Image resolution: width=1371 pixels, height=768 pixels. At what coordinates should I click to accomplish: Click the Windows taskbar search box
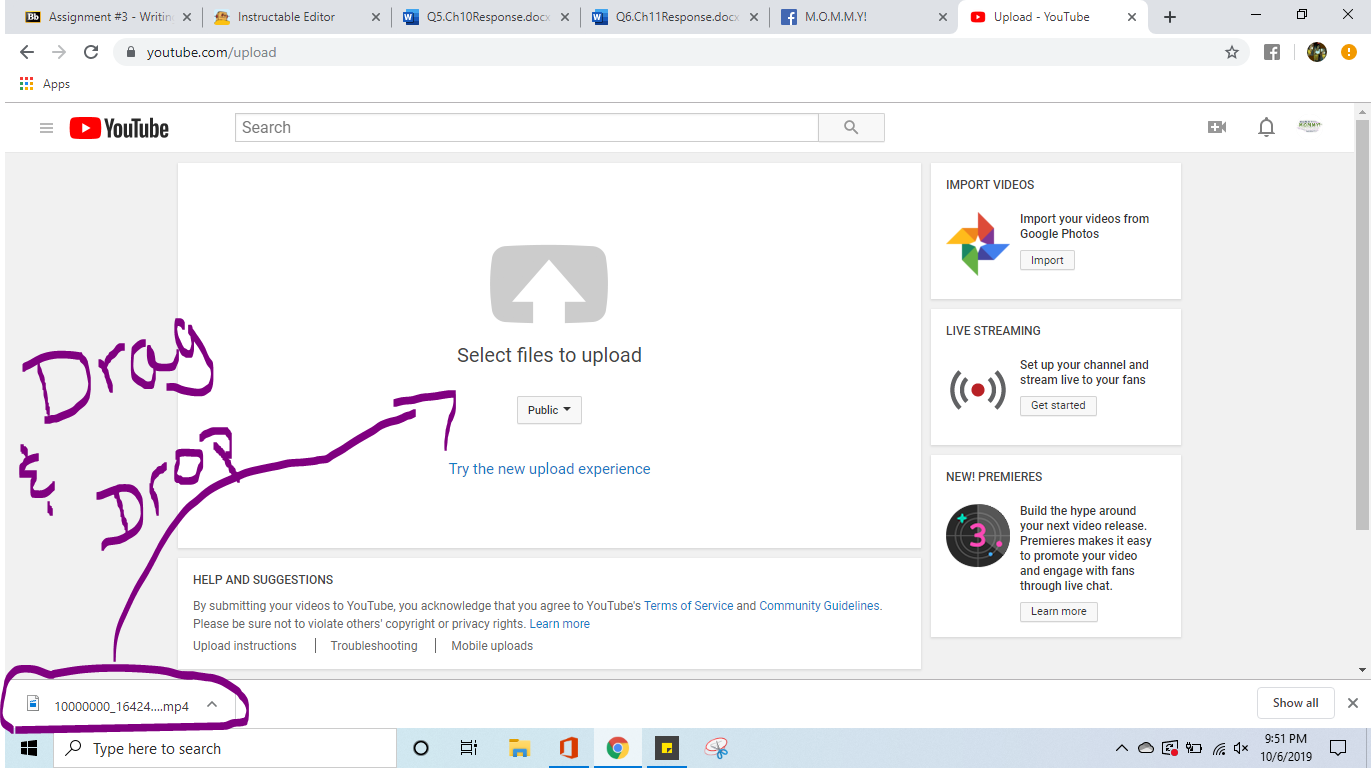(x=225, y=748)
